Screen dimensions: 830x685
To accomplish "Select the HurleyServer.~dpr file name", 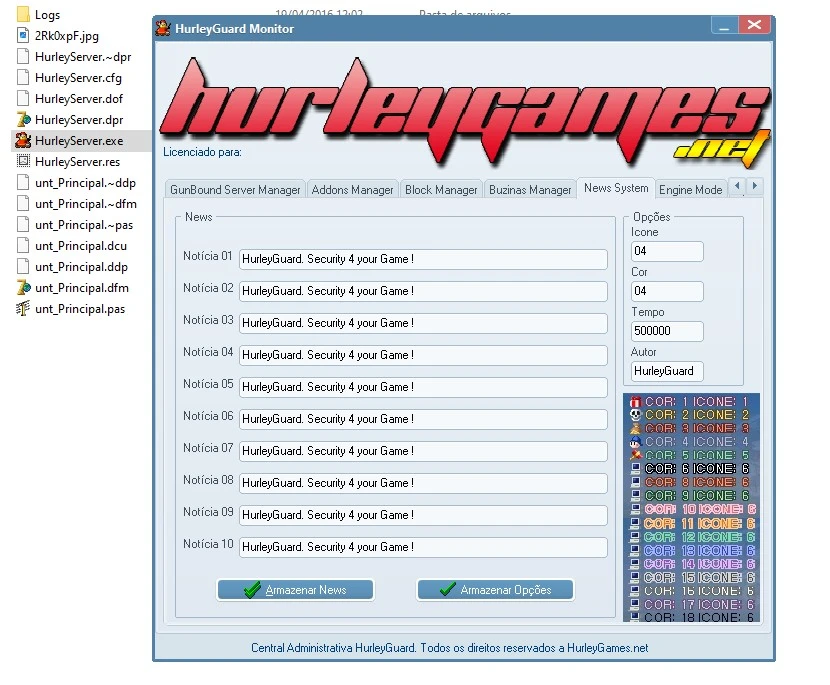I will coord(83,57).
